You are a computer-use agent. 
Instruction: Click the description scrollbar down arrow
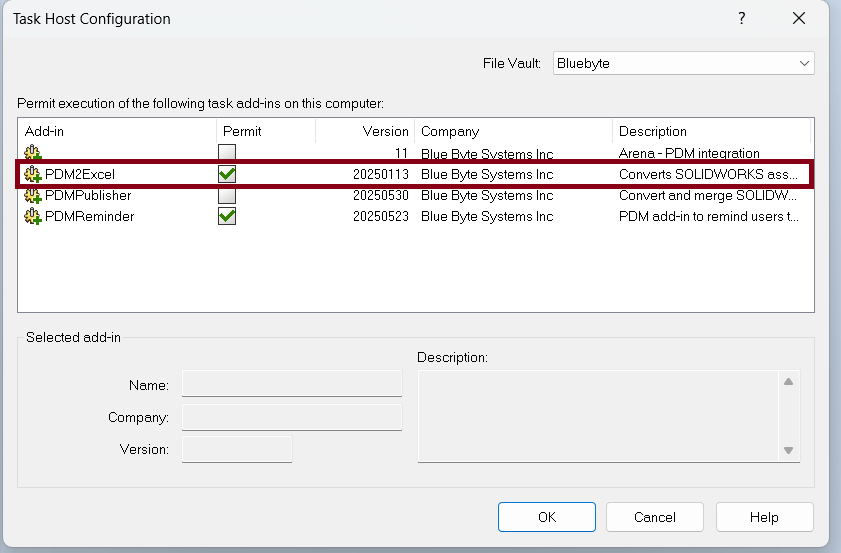coord(788,450)
